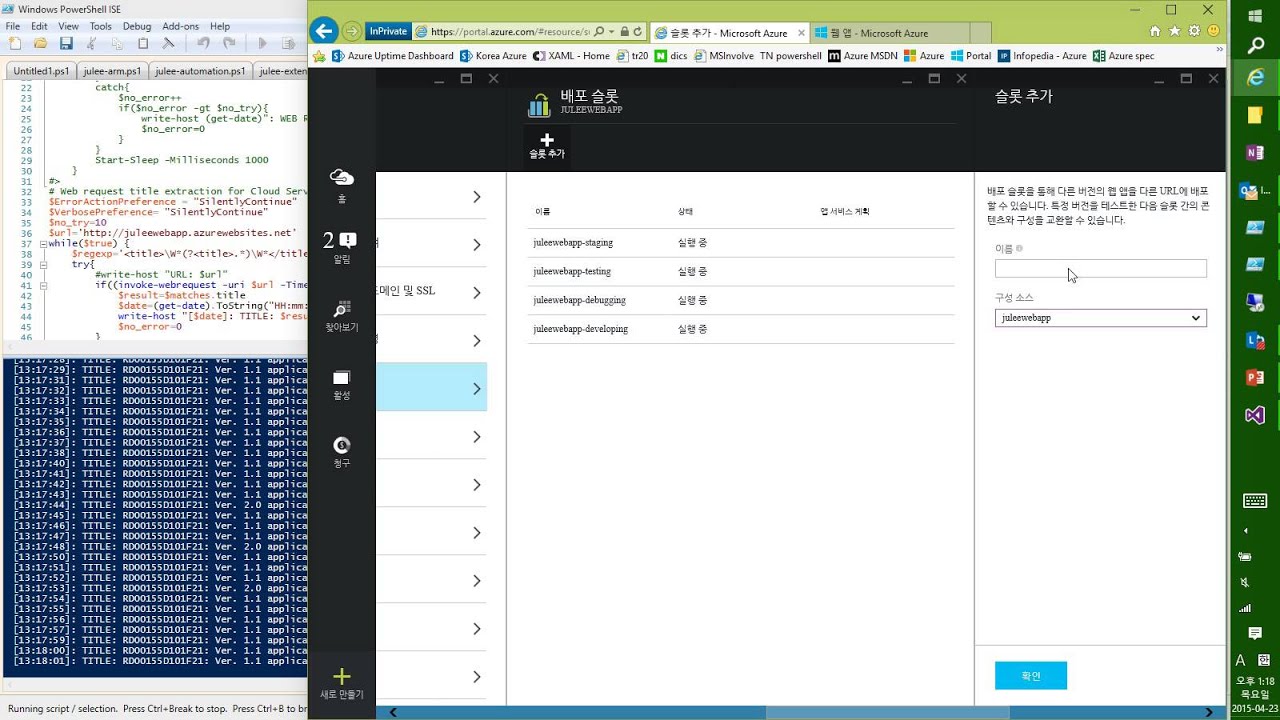1280x720 pixels.
Task: Select the juleewebapp-debugging slot row
Action: pos(741,300)
